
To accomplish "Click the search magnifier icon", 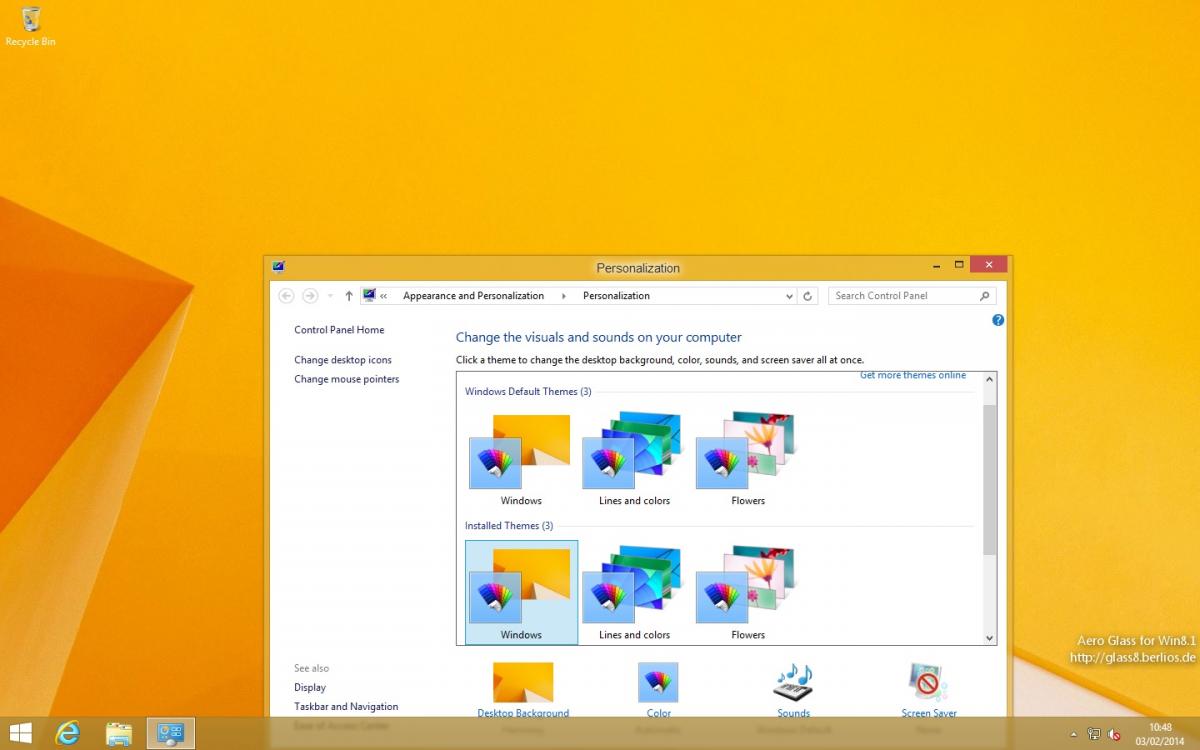I will [985, 296].
